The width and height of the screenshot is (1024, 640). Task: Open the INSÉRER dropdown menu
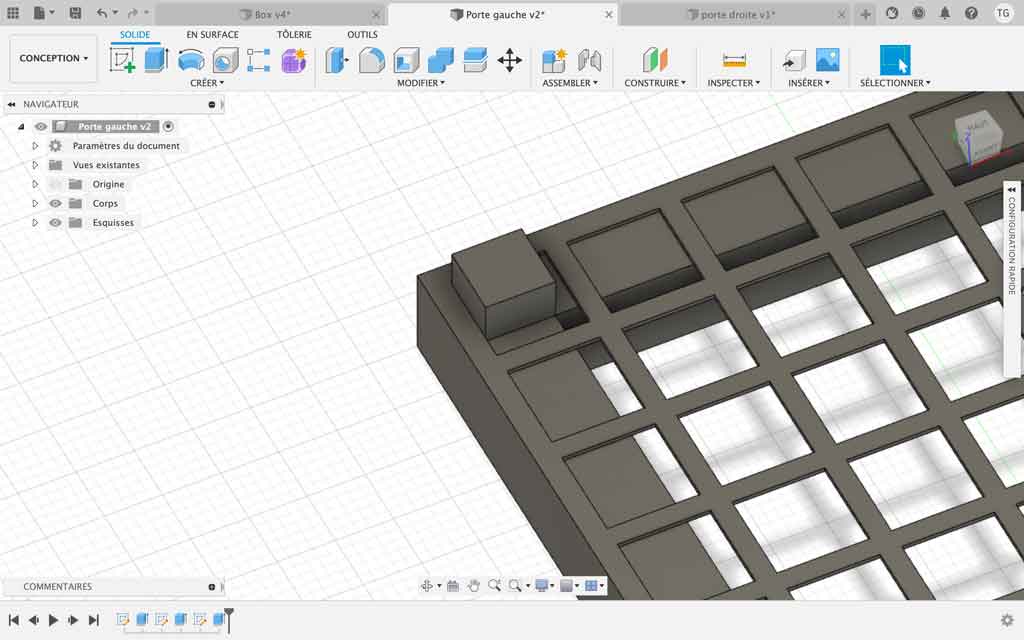point(808,83)
